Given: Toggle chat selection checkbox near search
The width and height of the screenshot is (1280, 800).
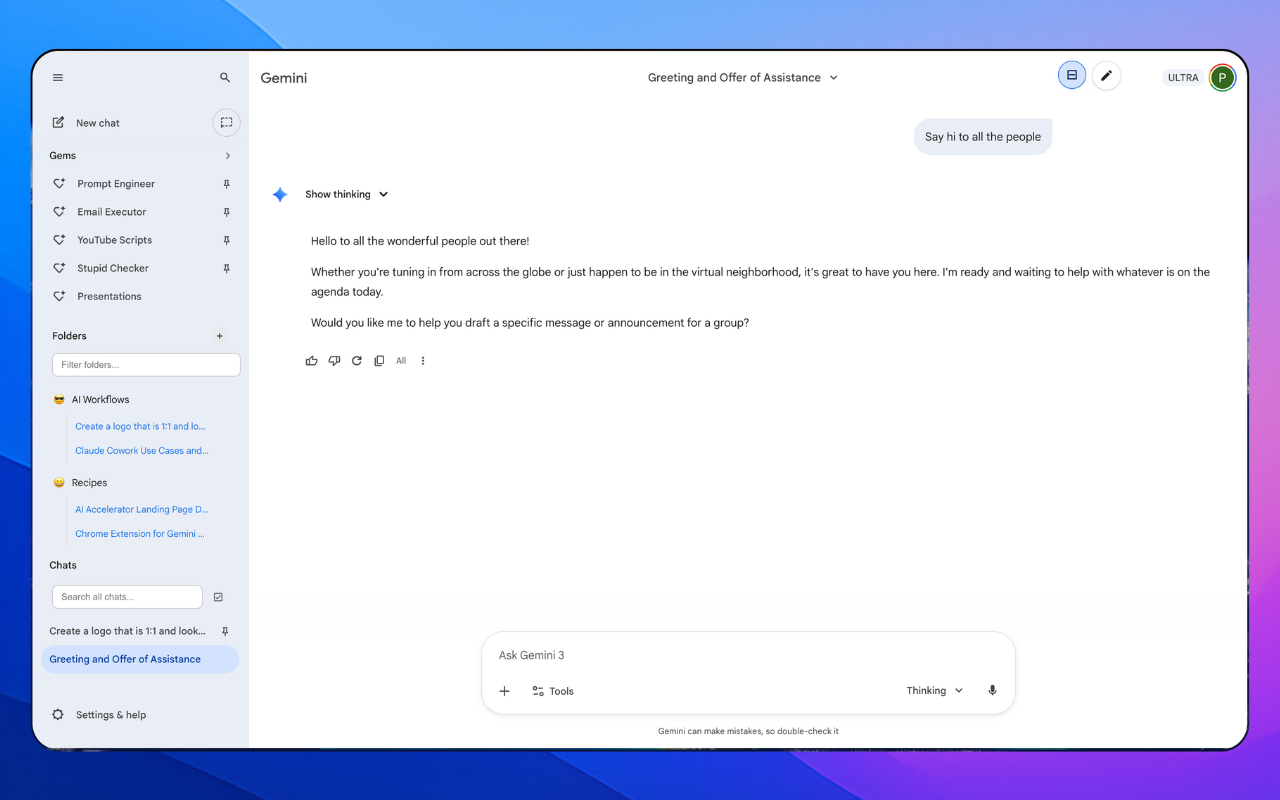Looking at the screenshot, I should [218, 596].
